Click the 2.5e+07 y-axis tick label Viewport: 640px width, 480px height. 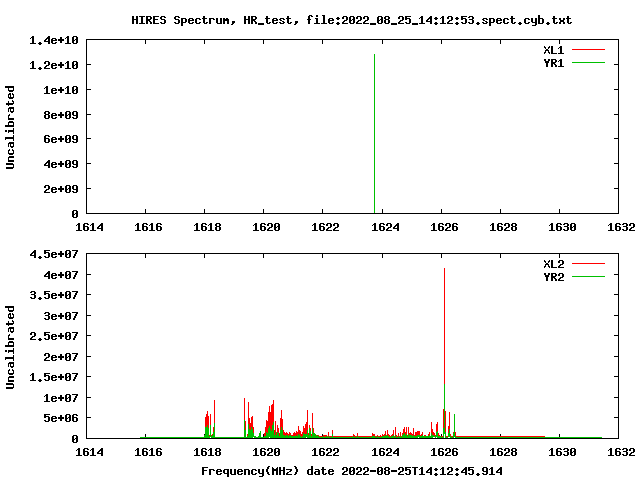point(53,336)
